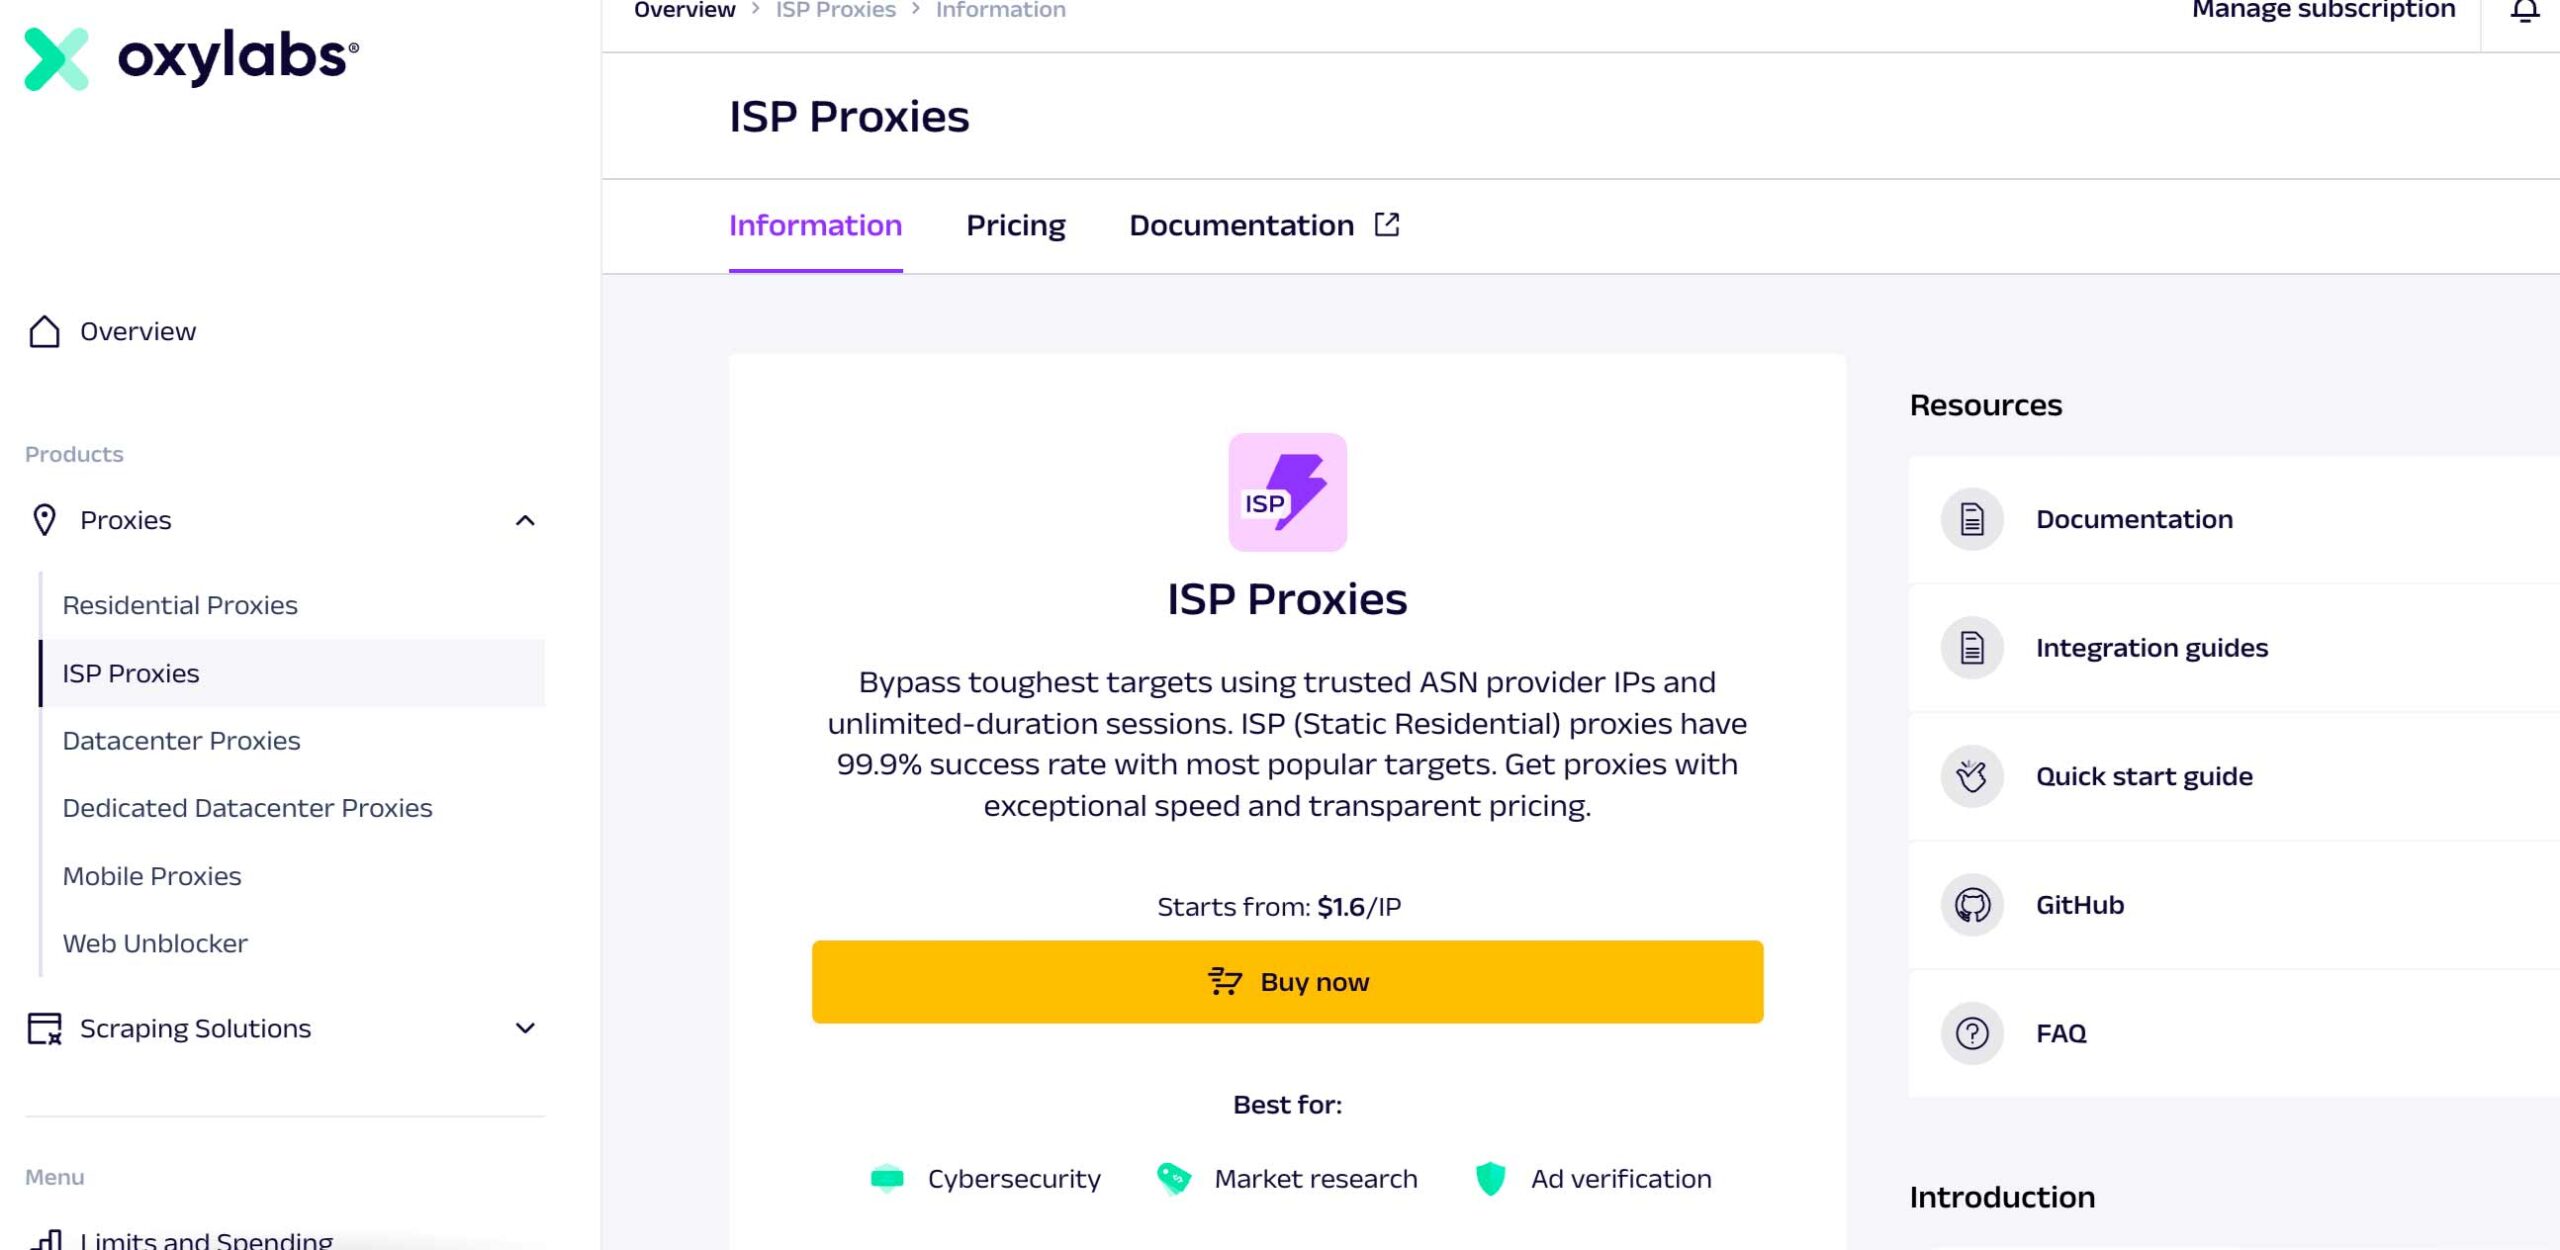2560x1250 pixels.
Task: Click the Oxylabs logo
Action: (190, 57)
